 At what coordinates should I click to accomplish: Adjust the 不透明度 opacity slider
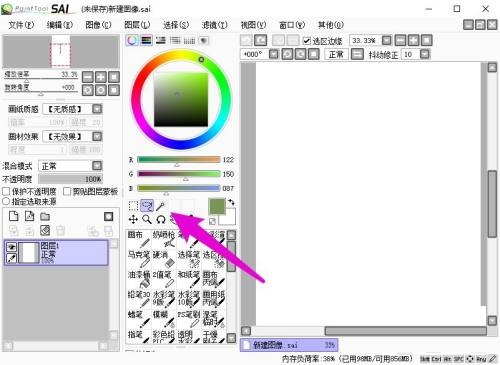click(70, 179)
